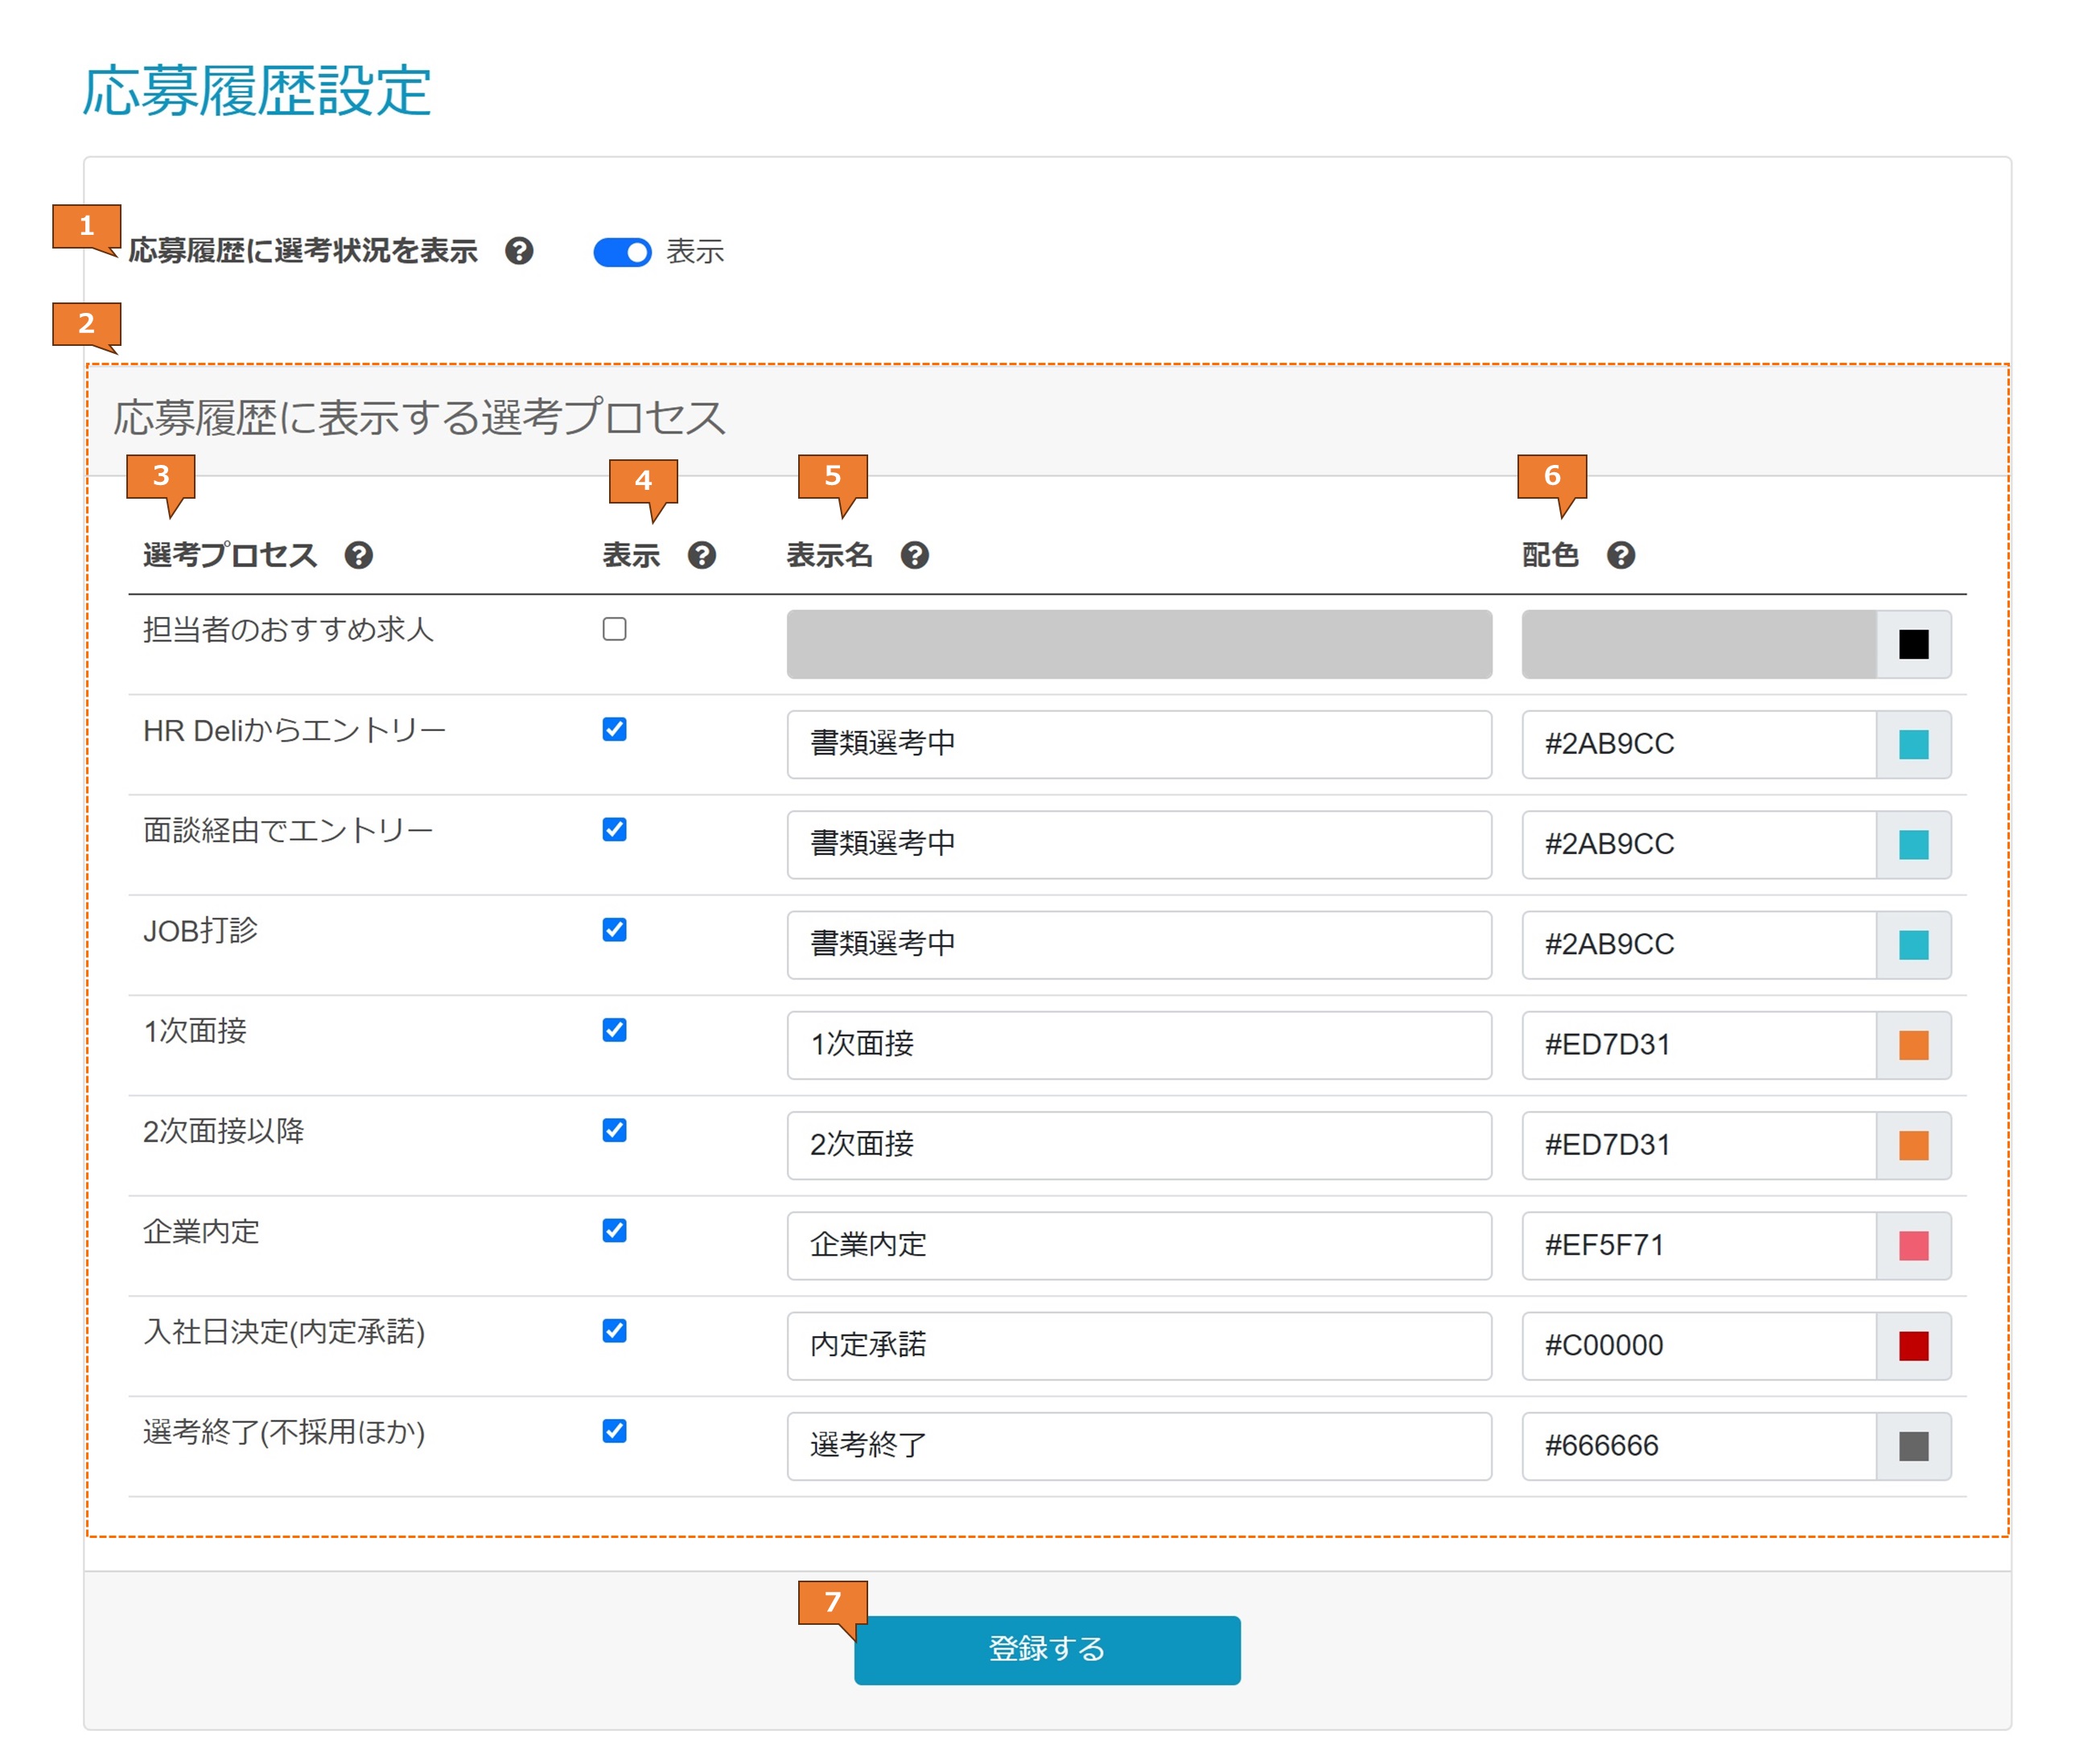Click color code field for HR Deliからエントリー

(1699, 745)
